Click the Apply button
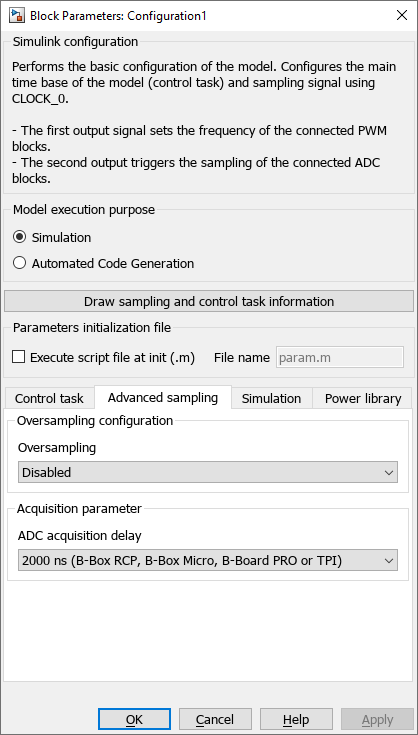The image size is (418, 735). coord(377,720)
